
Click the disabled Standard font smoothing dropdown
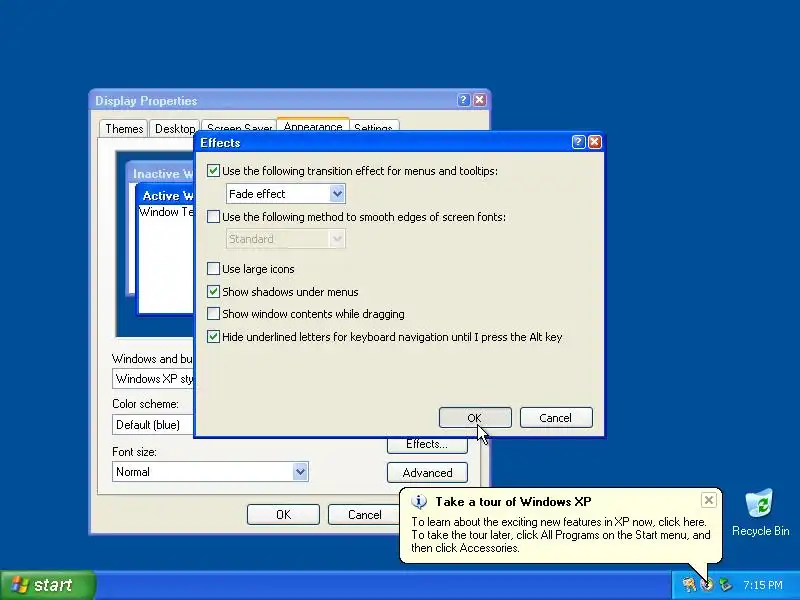[286, 239]
